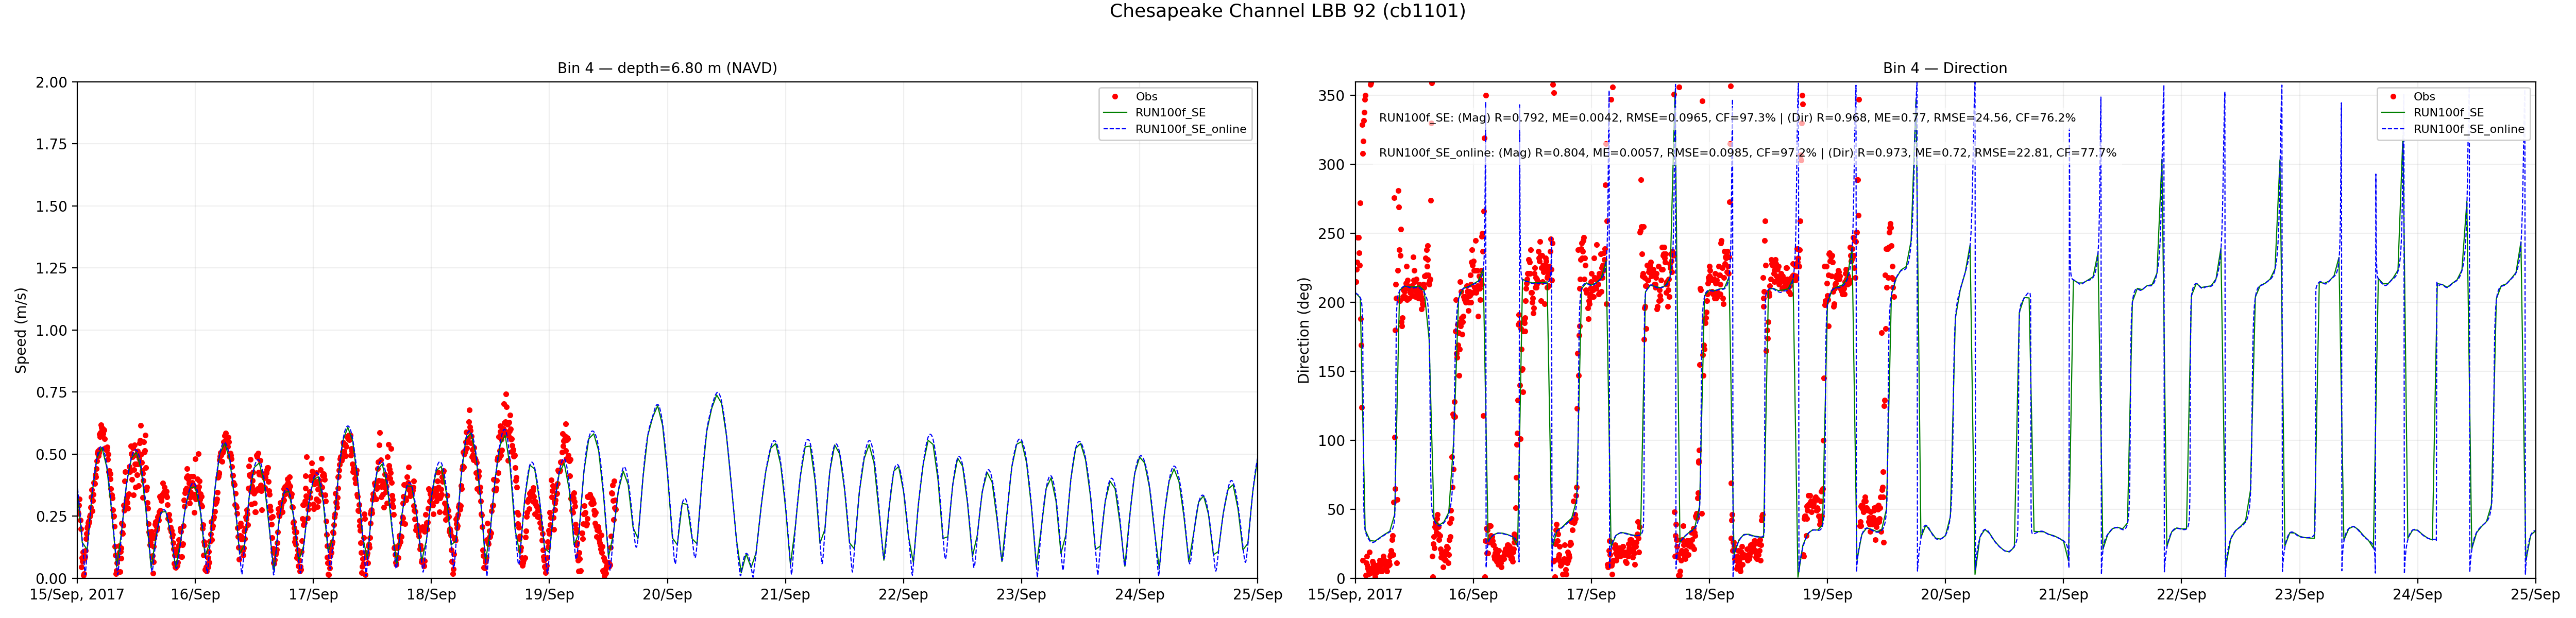The image size is (2576, 618).
Task: Select "RUN100f_SE_online" in the direction plot legend
Action: 2468,129
